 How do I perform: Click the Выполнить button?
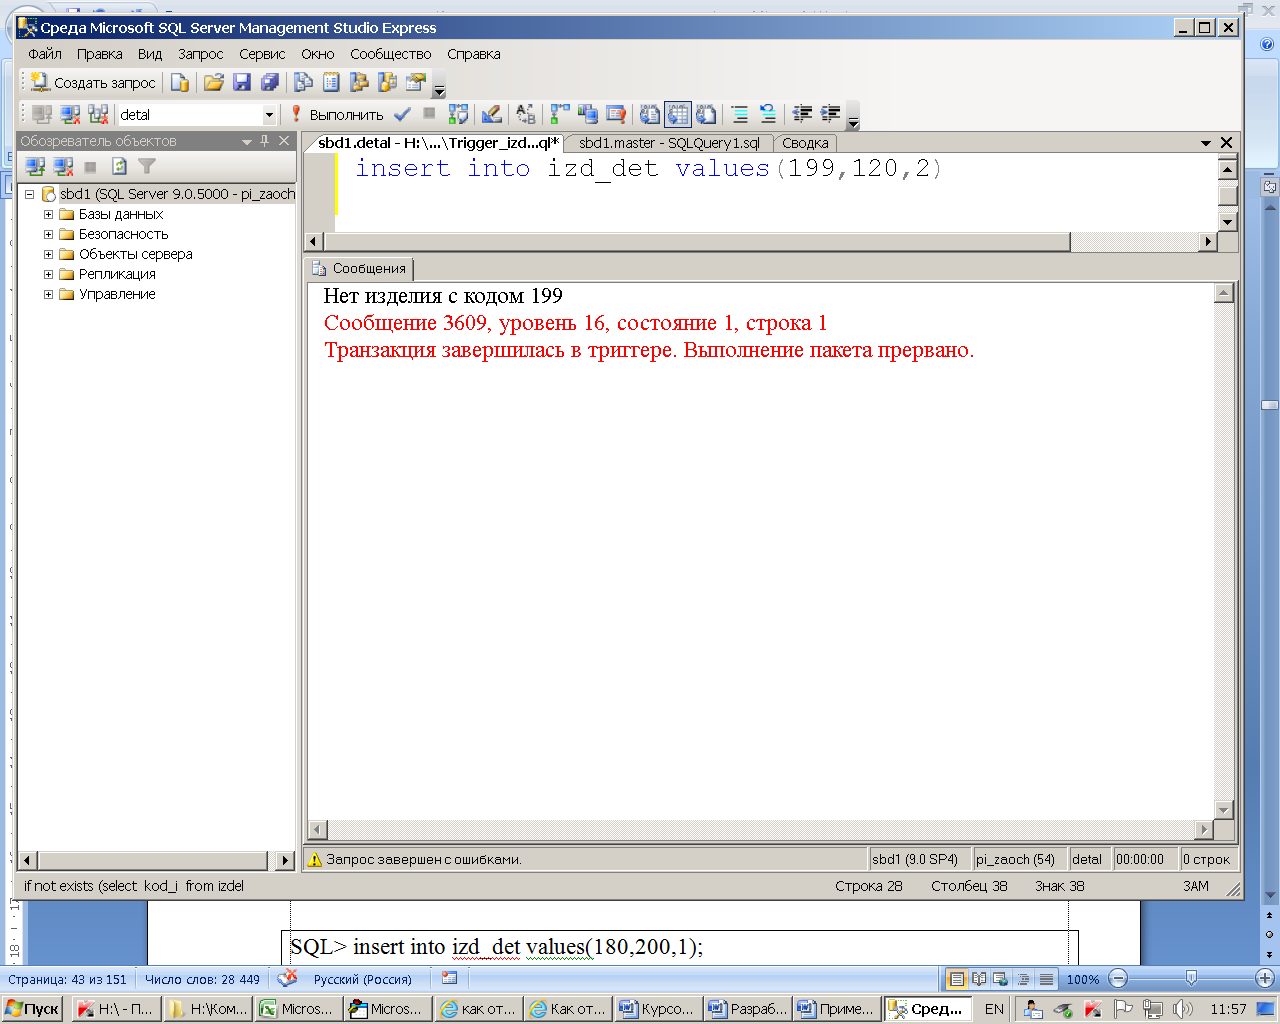[336, 115]
